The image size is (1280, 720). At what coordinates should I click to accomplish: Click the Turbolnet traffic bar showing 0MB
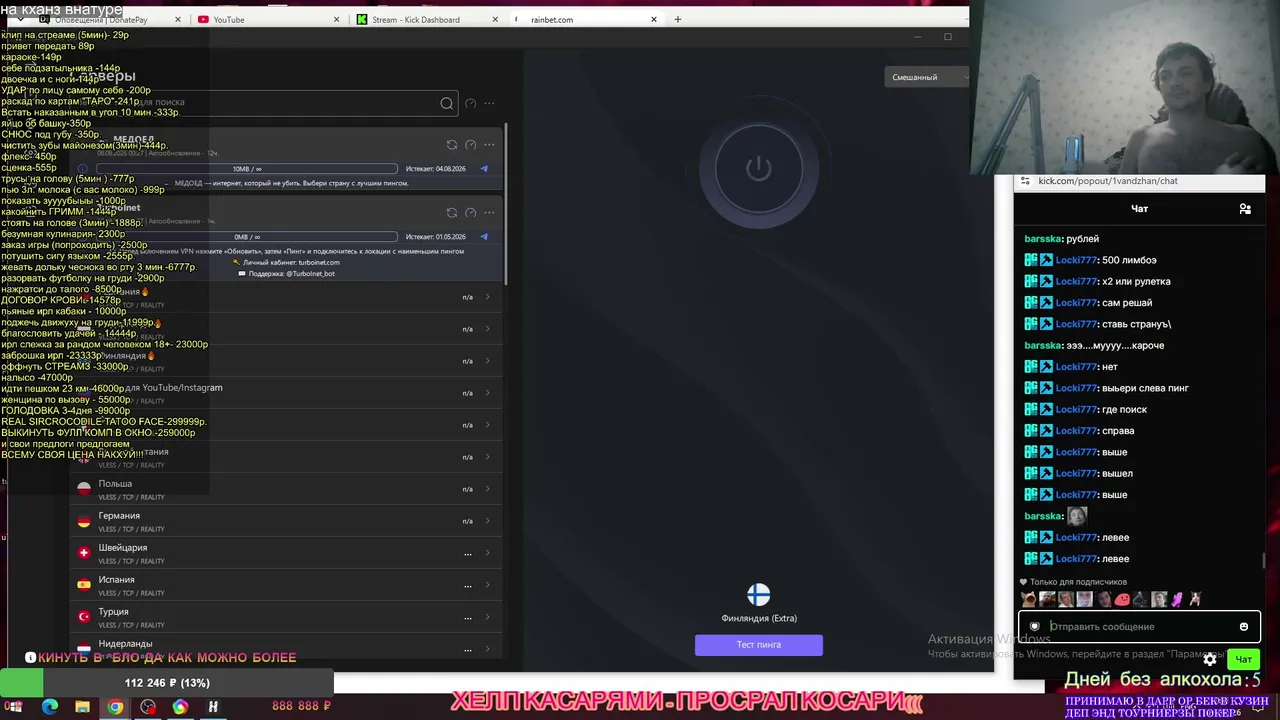point(247,237)
